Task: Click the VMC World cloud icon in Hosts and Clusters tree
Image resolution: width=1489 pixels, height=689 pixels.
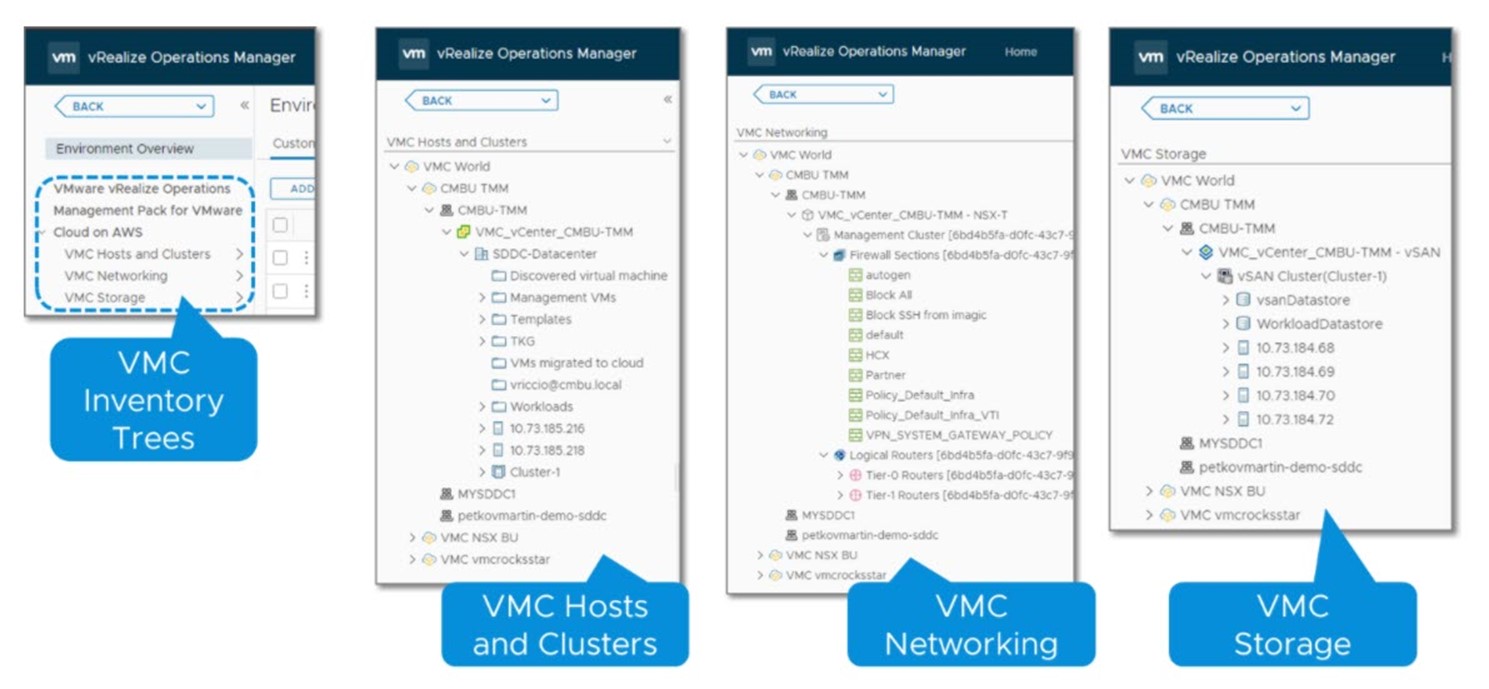Action: pyautogui.click(x=412, y=167)
